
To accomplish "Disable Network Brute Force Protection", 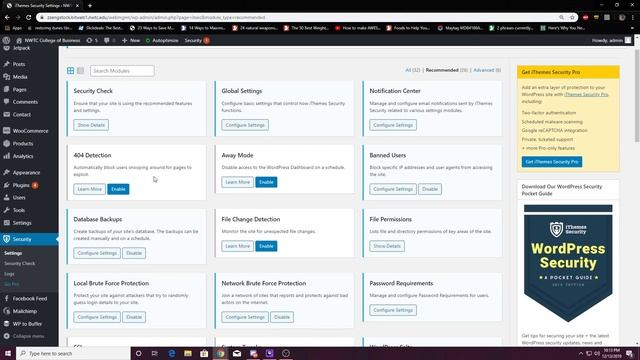I will [282, 317].
